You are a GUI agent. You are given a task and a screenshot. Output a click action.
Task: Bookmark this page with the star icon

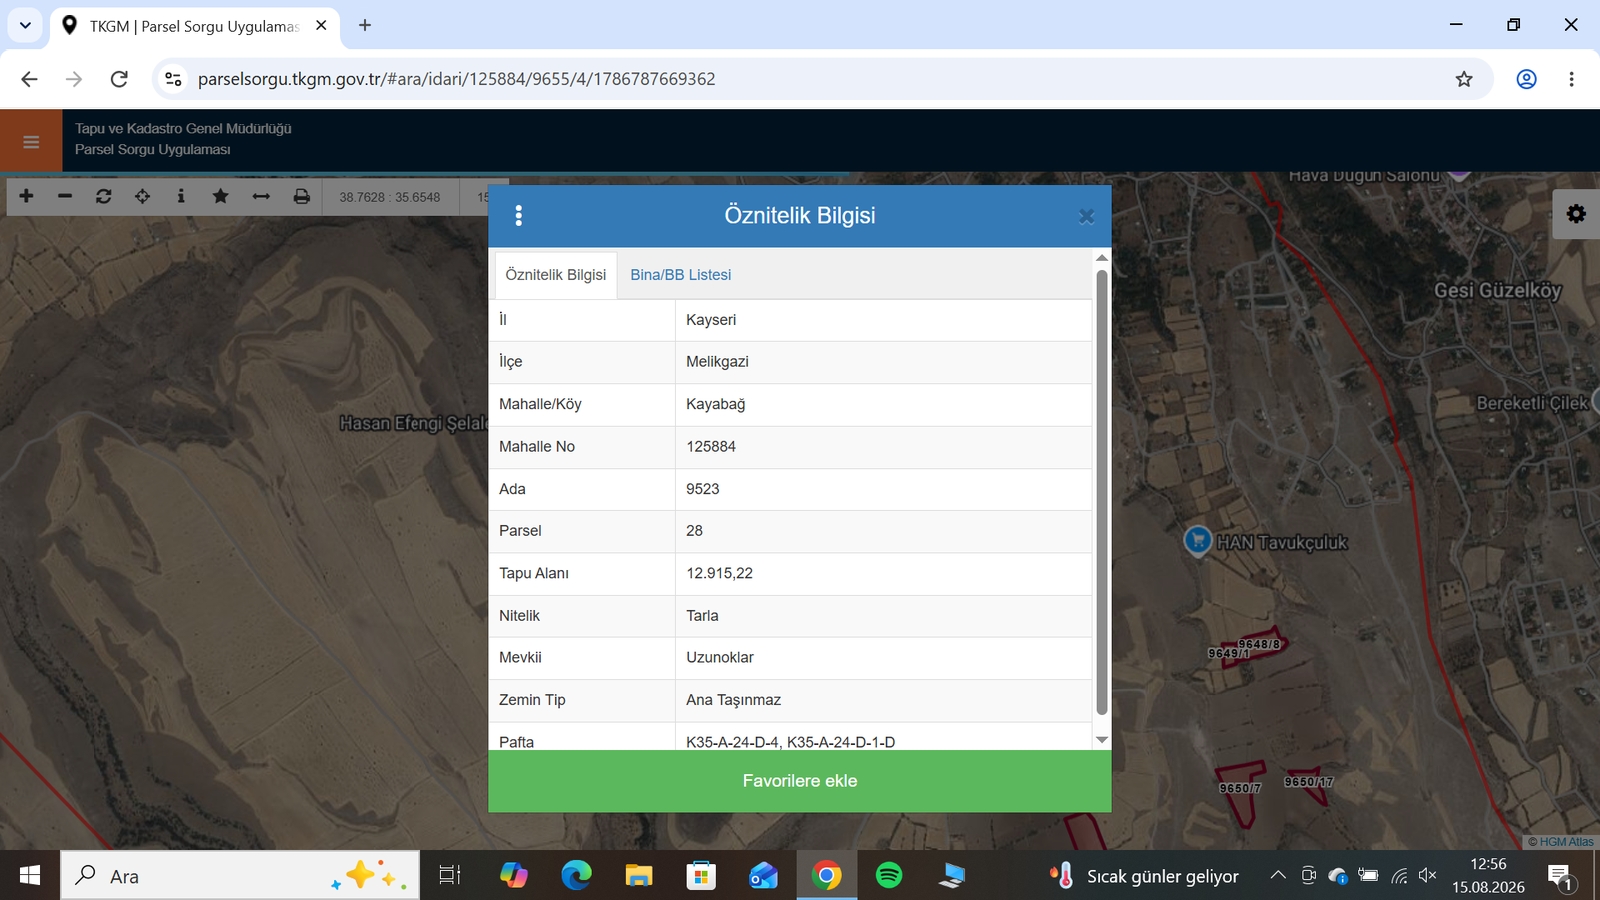pos(1464,79)
